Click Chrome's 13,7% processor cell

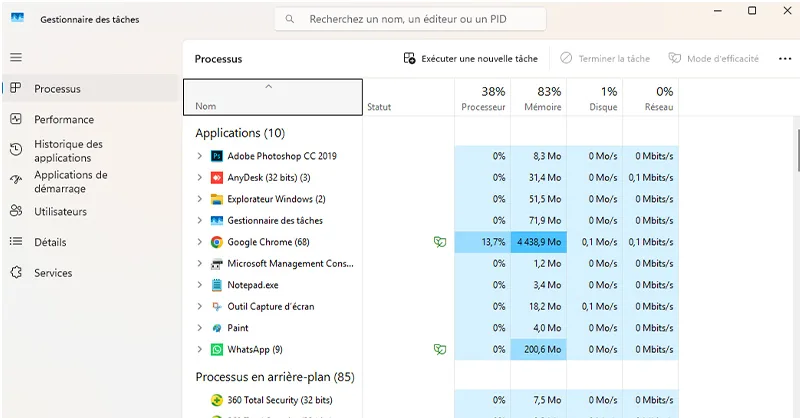(483, 242)
